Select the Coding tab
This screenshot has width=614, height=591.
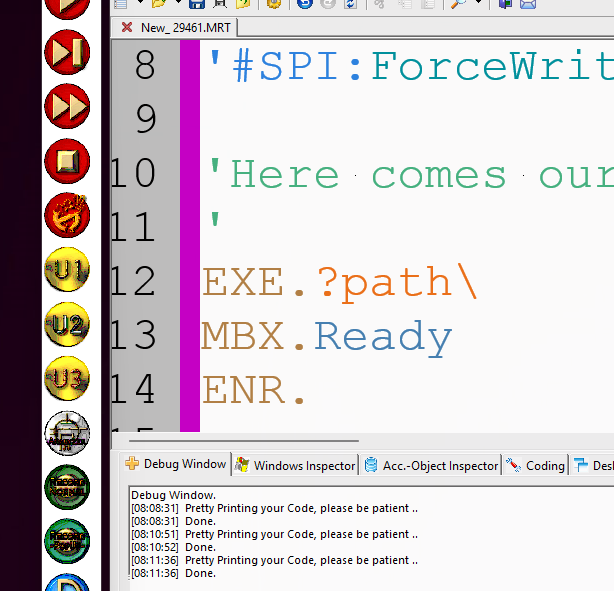536,465
